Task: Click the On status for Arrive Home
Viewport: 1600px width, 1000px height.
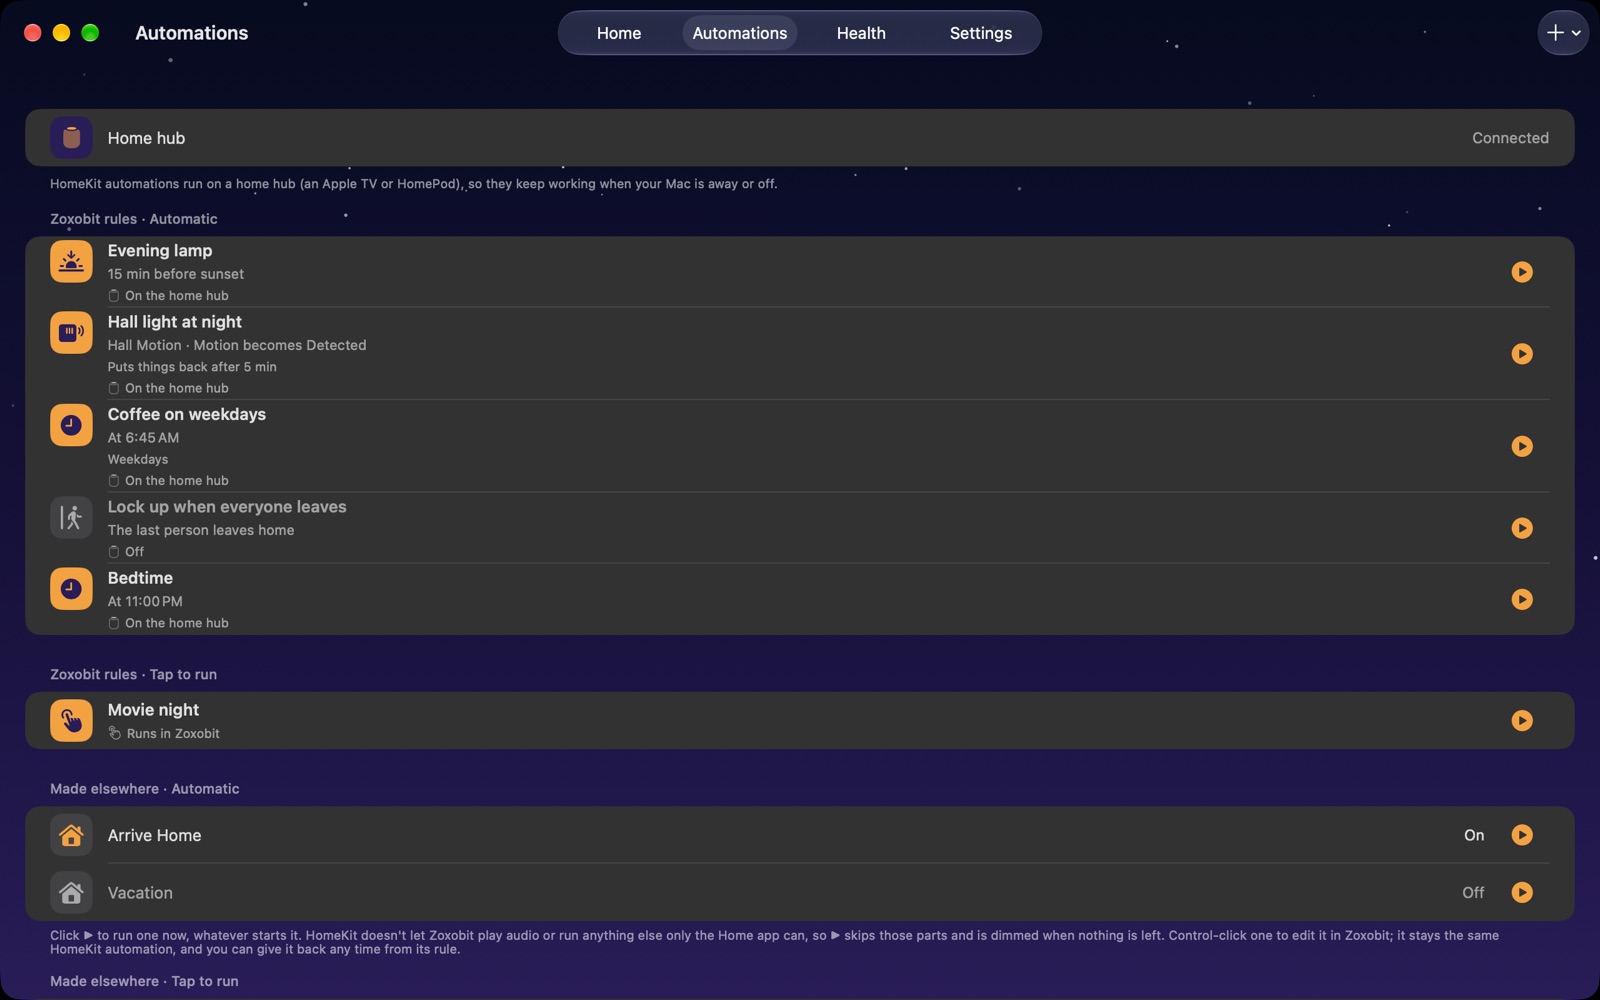Action: coord(1474,835)
